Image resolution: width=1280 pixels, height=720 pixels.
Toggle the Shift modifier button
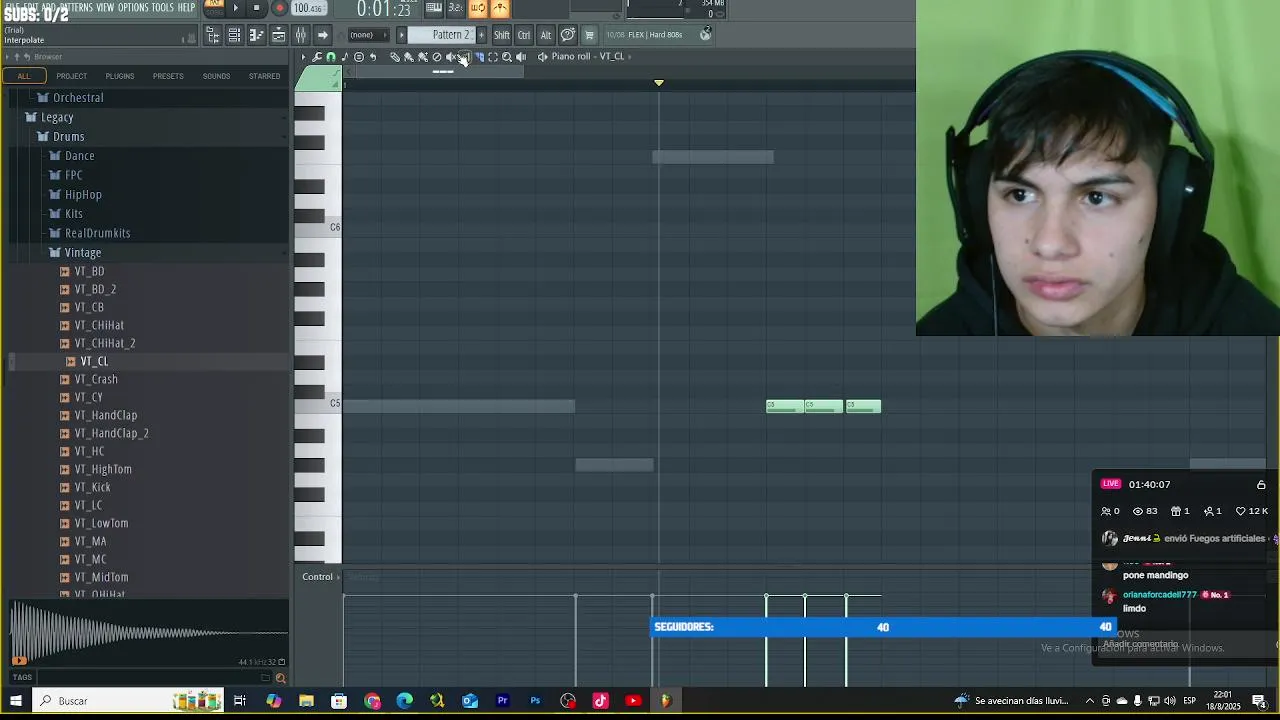[x=502, y=35]
